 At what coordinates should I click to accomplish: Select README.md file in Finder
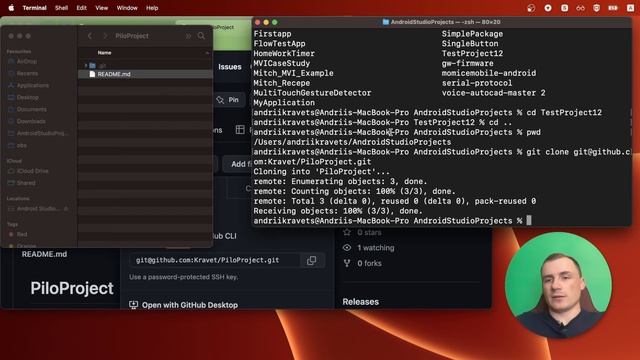(145, 74)
